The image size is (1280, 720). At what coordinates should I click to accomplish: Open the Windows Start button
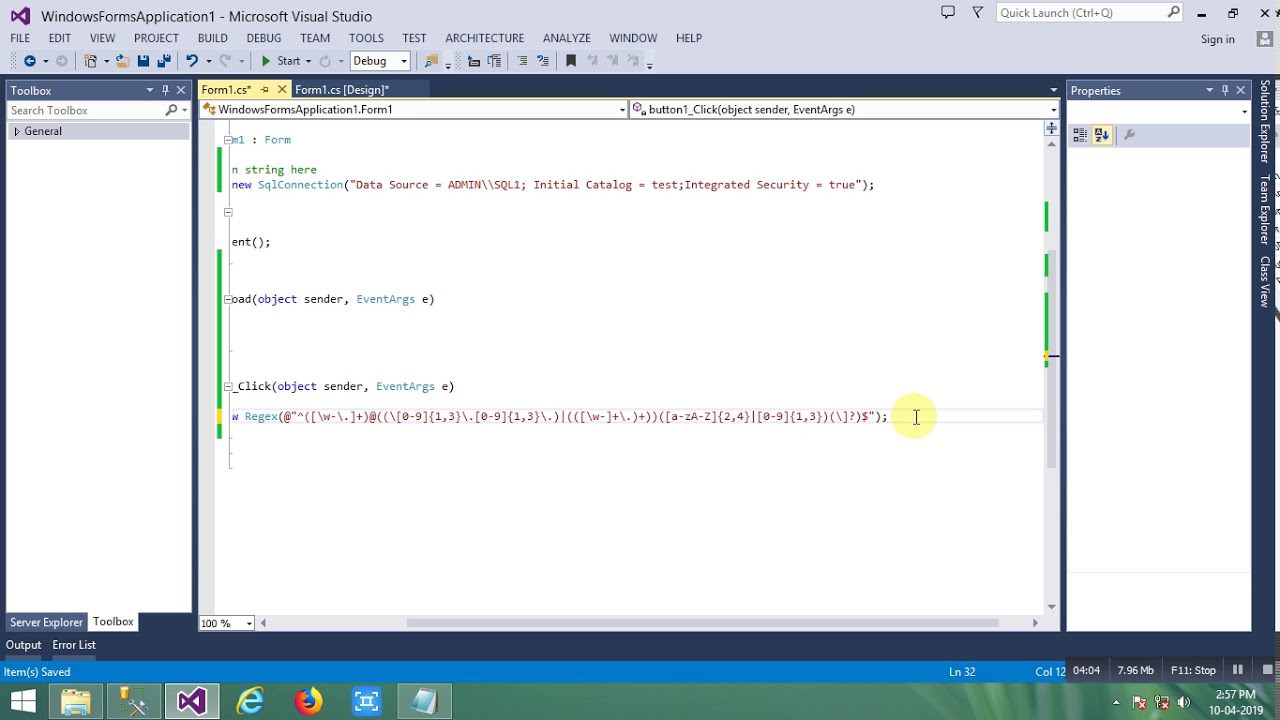(x=22, y=701)
